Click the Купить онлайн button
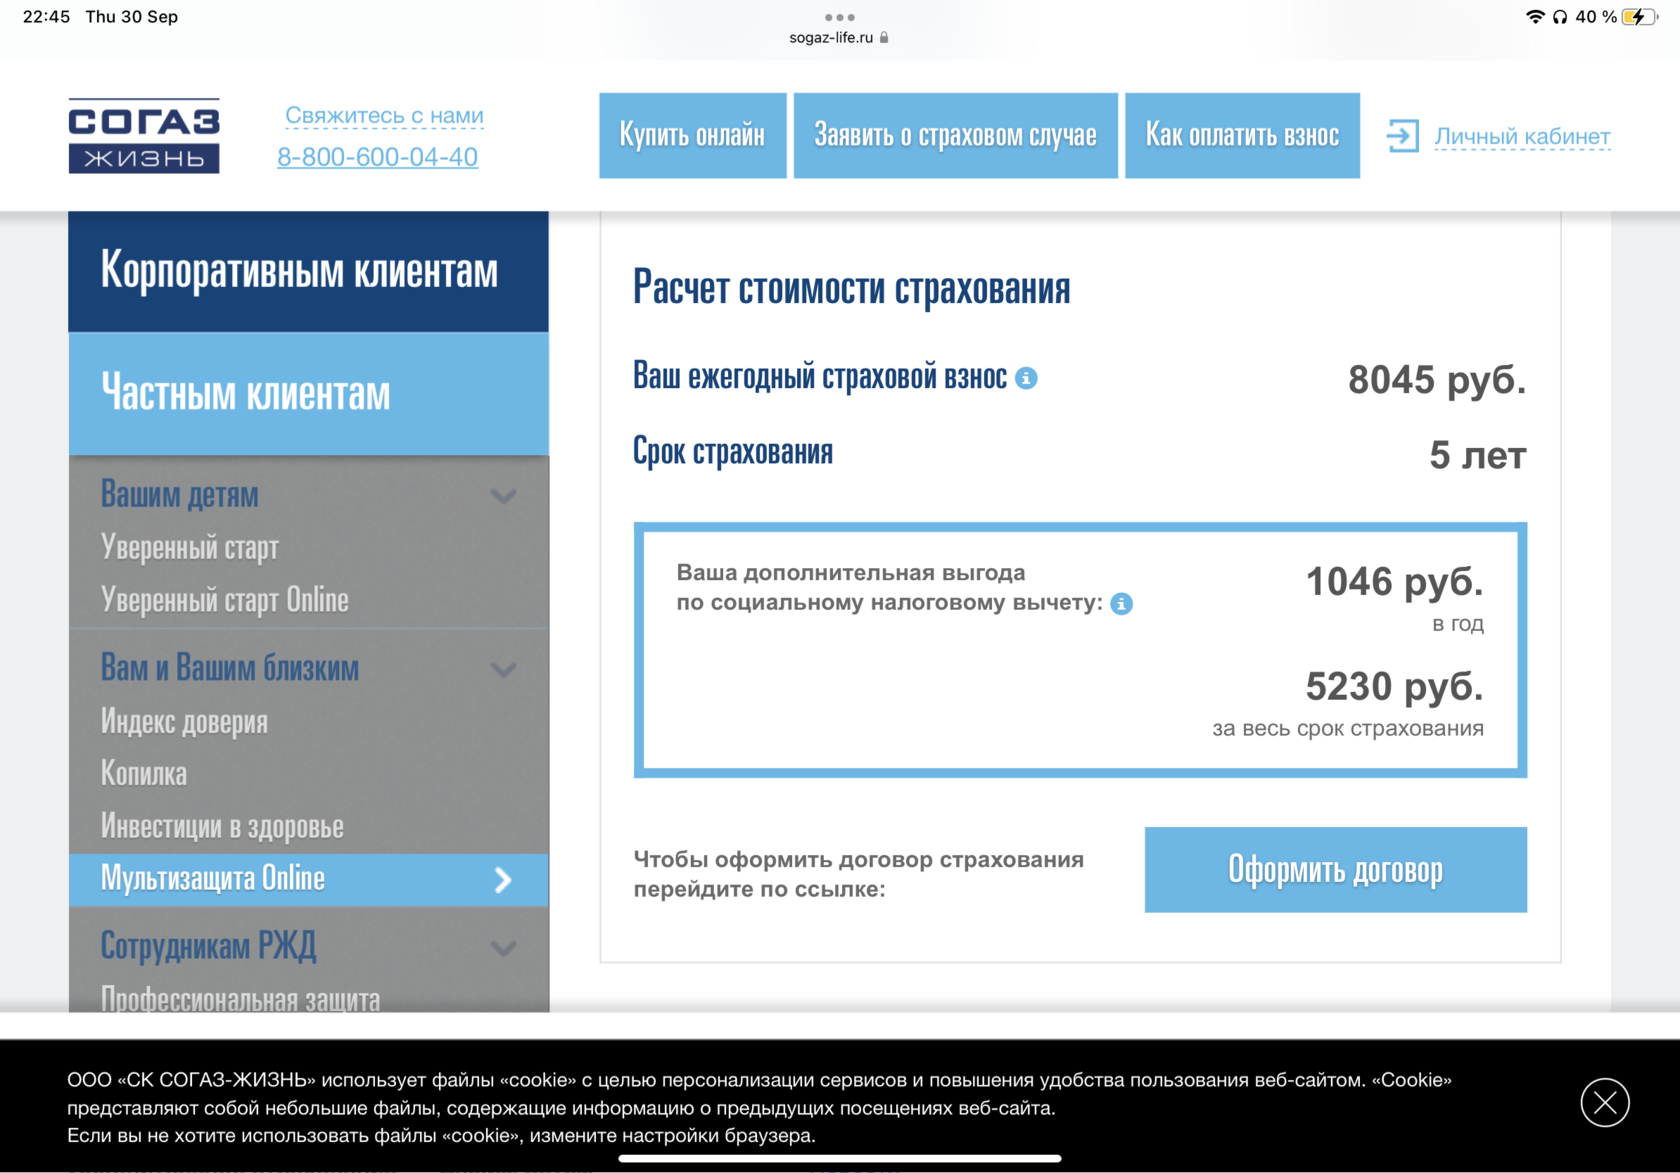Viewport: 1680px width, 1173px height. click(x=692, y=136)
